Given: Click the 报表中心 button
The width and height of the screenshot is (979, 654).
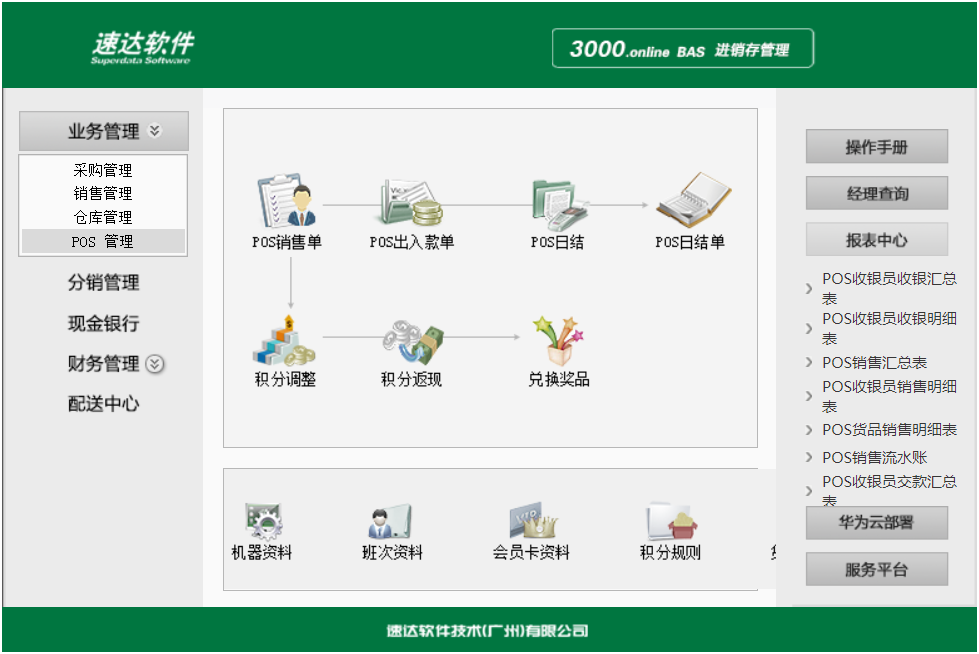Looking at the screenshot, I should coord(877,240).
